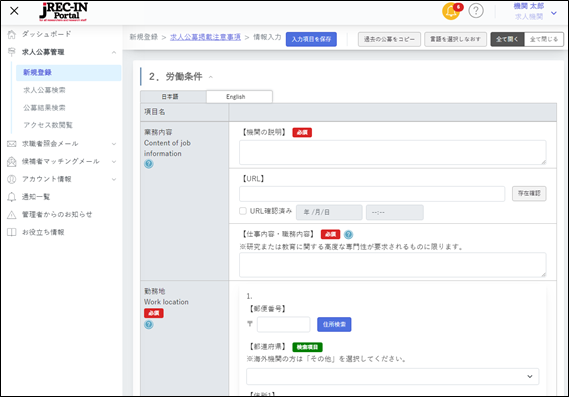Image resolution: width=569 pixels, height=397 pixels.
Task: Click the お役立ち情報 book icon
Action: tap(12, 232)
